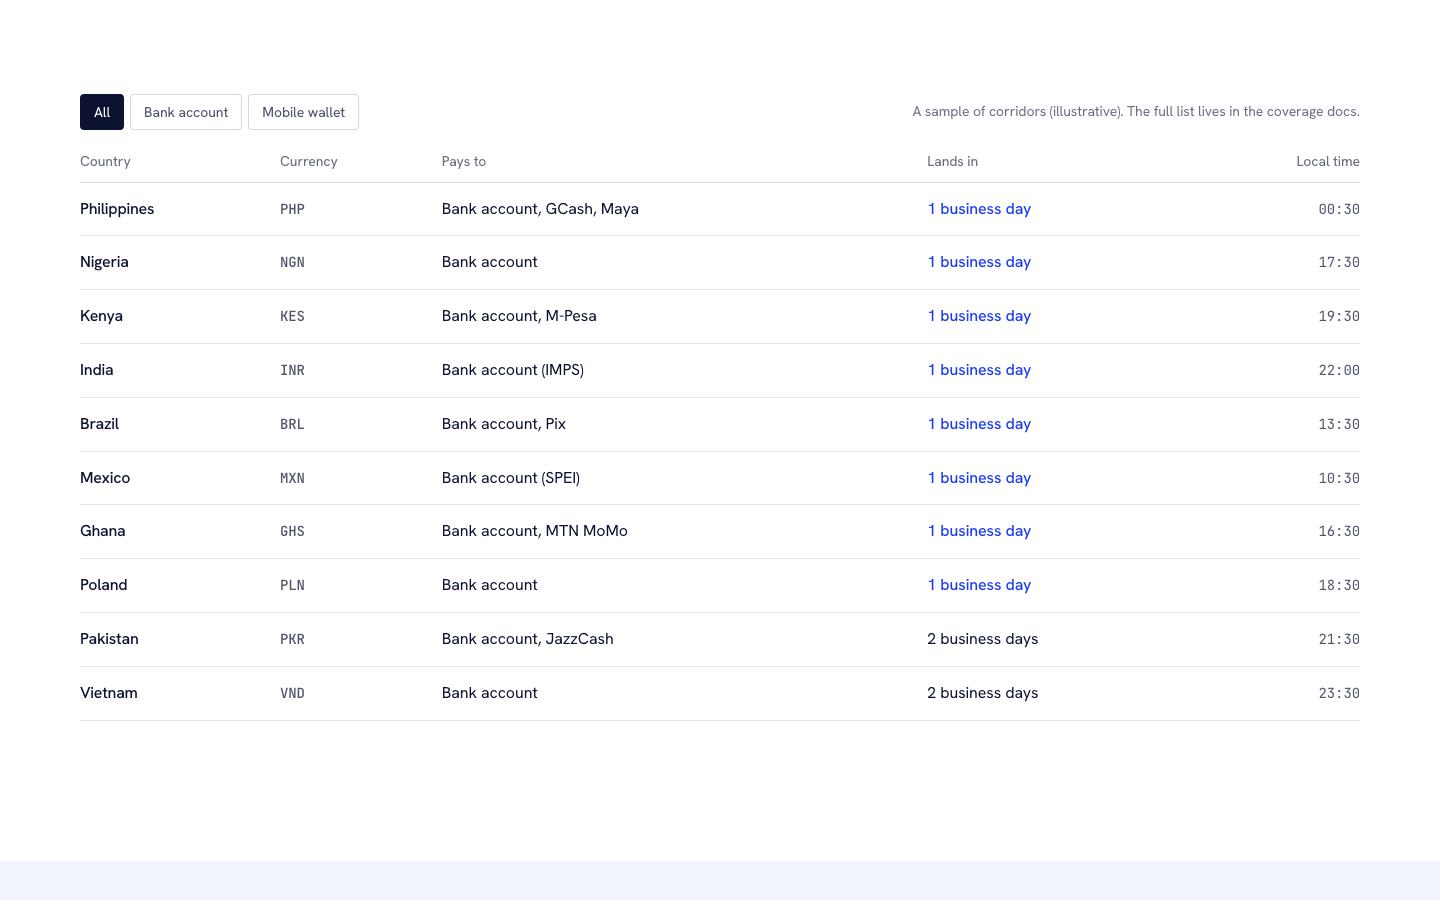Click the PHP currency code
Viewport: 1440px width, 900px height.
pyautogui.click(x=292, y=209)
